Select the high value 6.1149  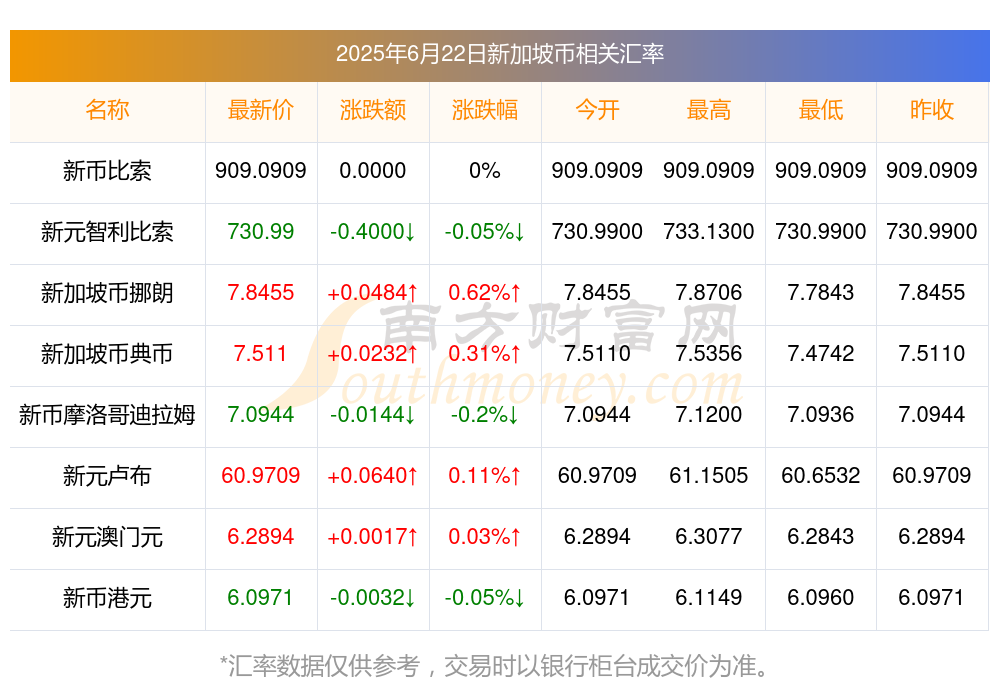pos(709,598)
